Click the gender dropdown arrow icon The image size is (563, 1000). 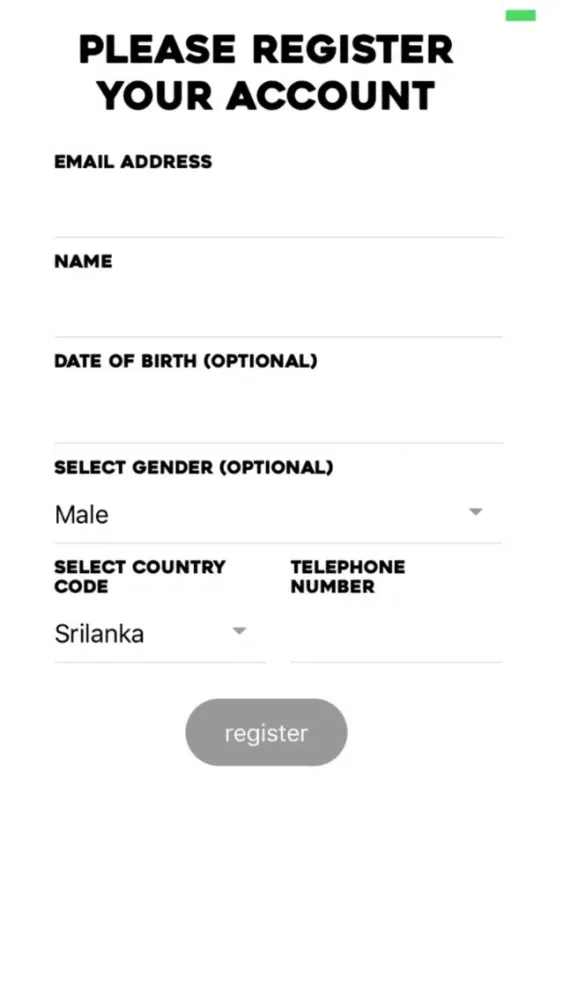pos(475,511)
